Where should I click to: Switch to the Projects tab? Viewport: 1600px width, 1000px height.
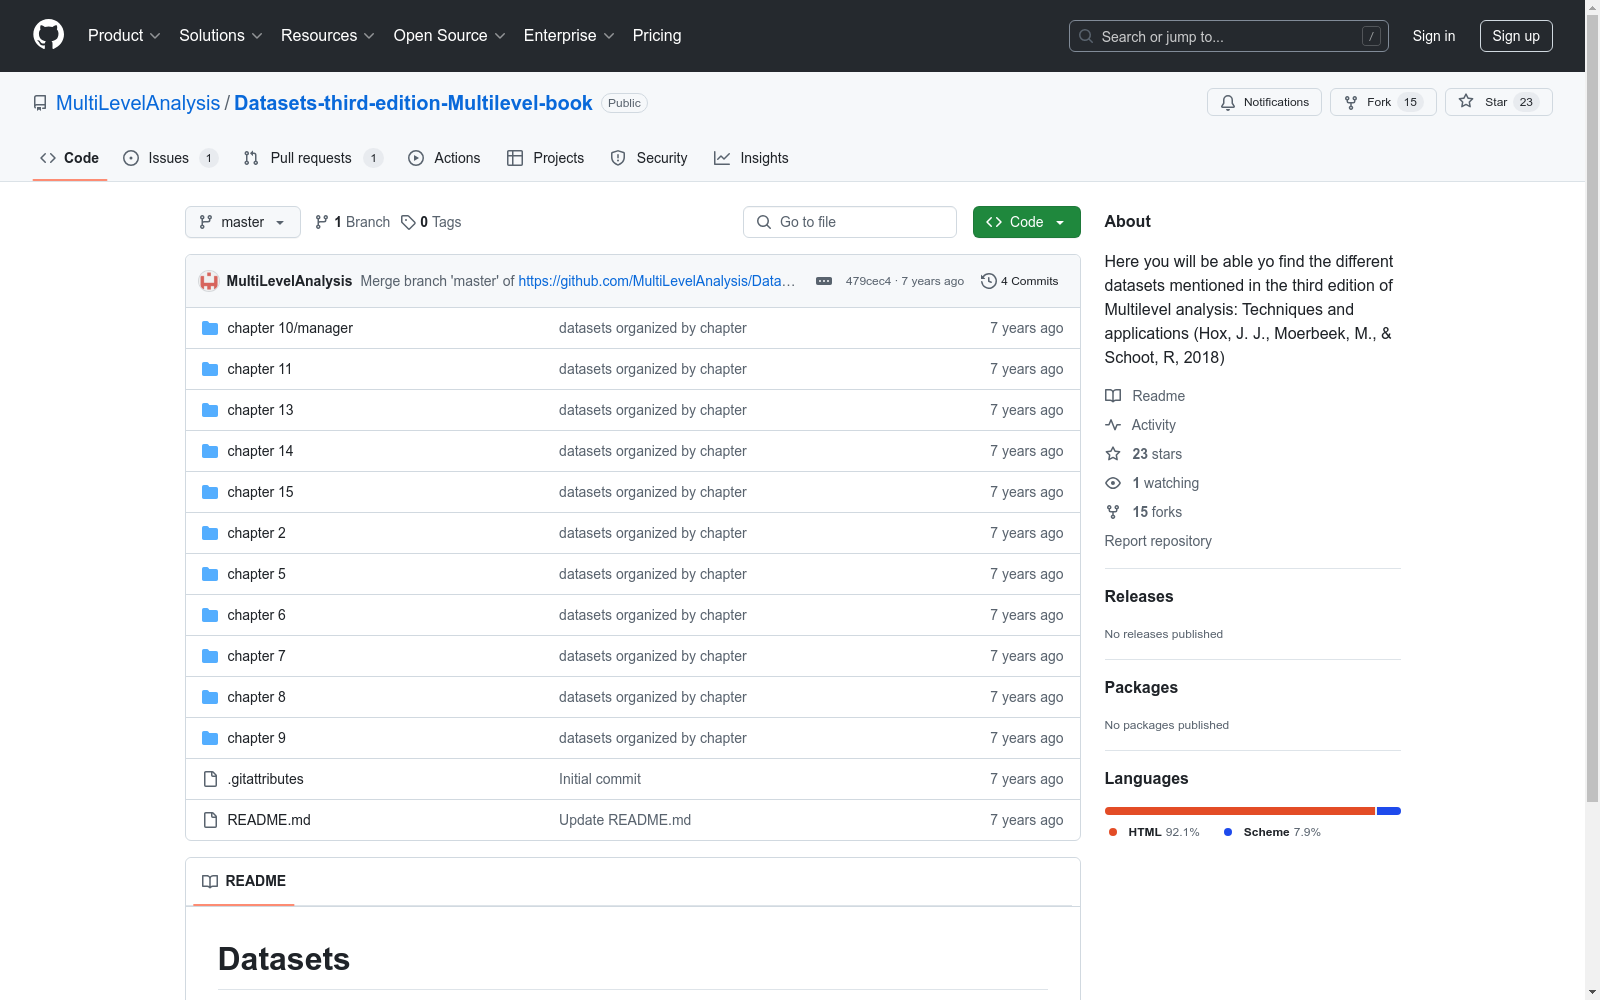coord(545,158)
